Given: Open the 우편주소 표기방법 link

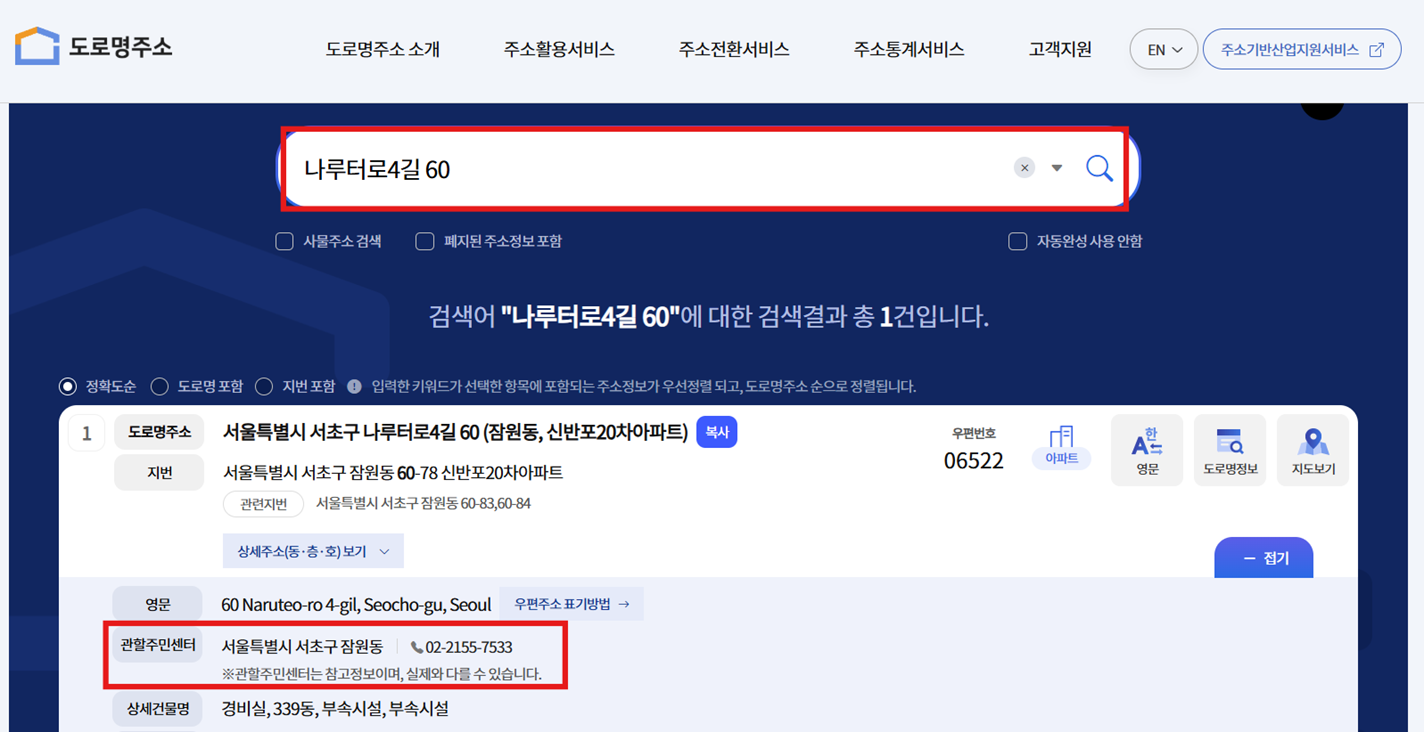Looking at the screenshot, I should point(572,604).
